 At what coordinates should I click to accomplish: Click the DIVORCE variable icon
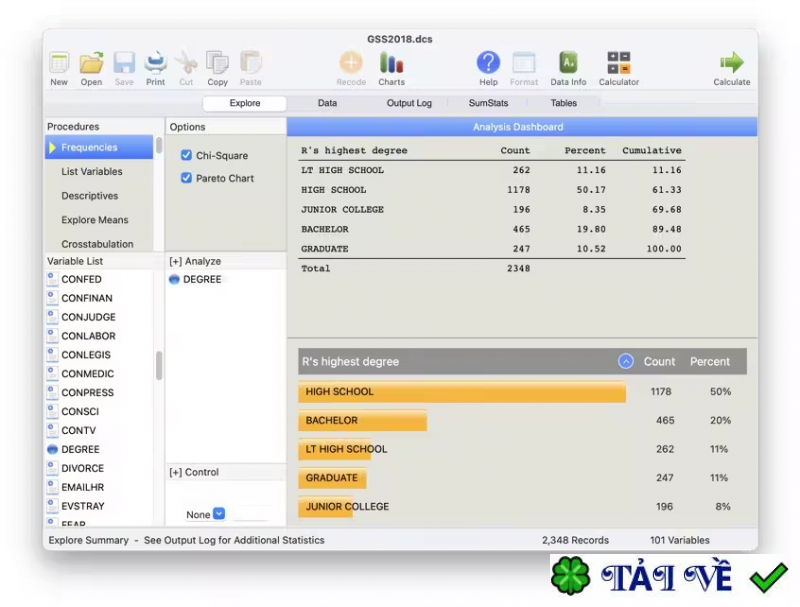point(52,468)
